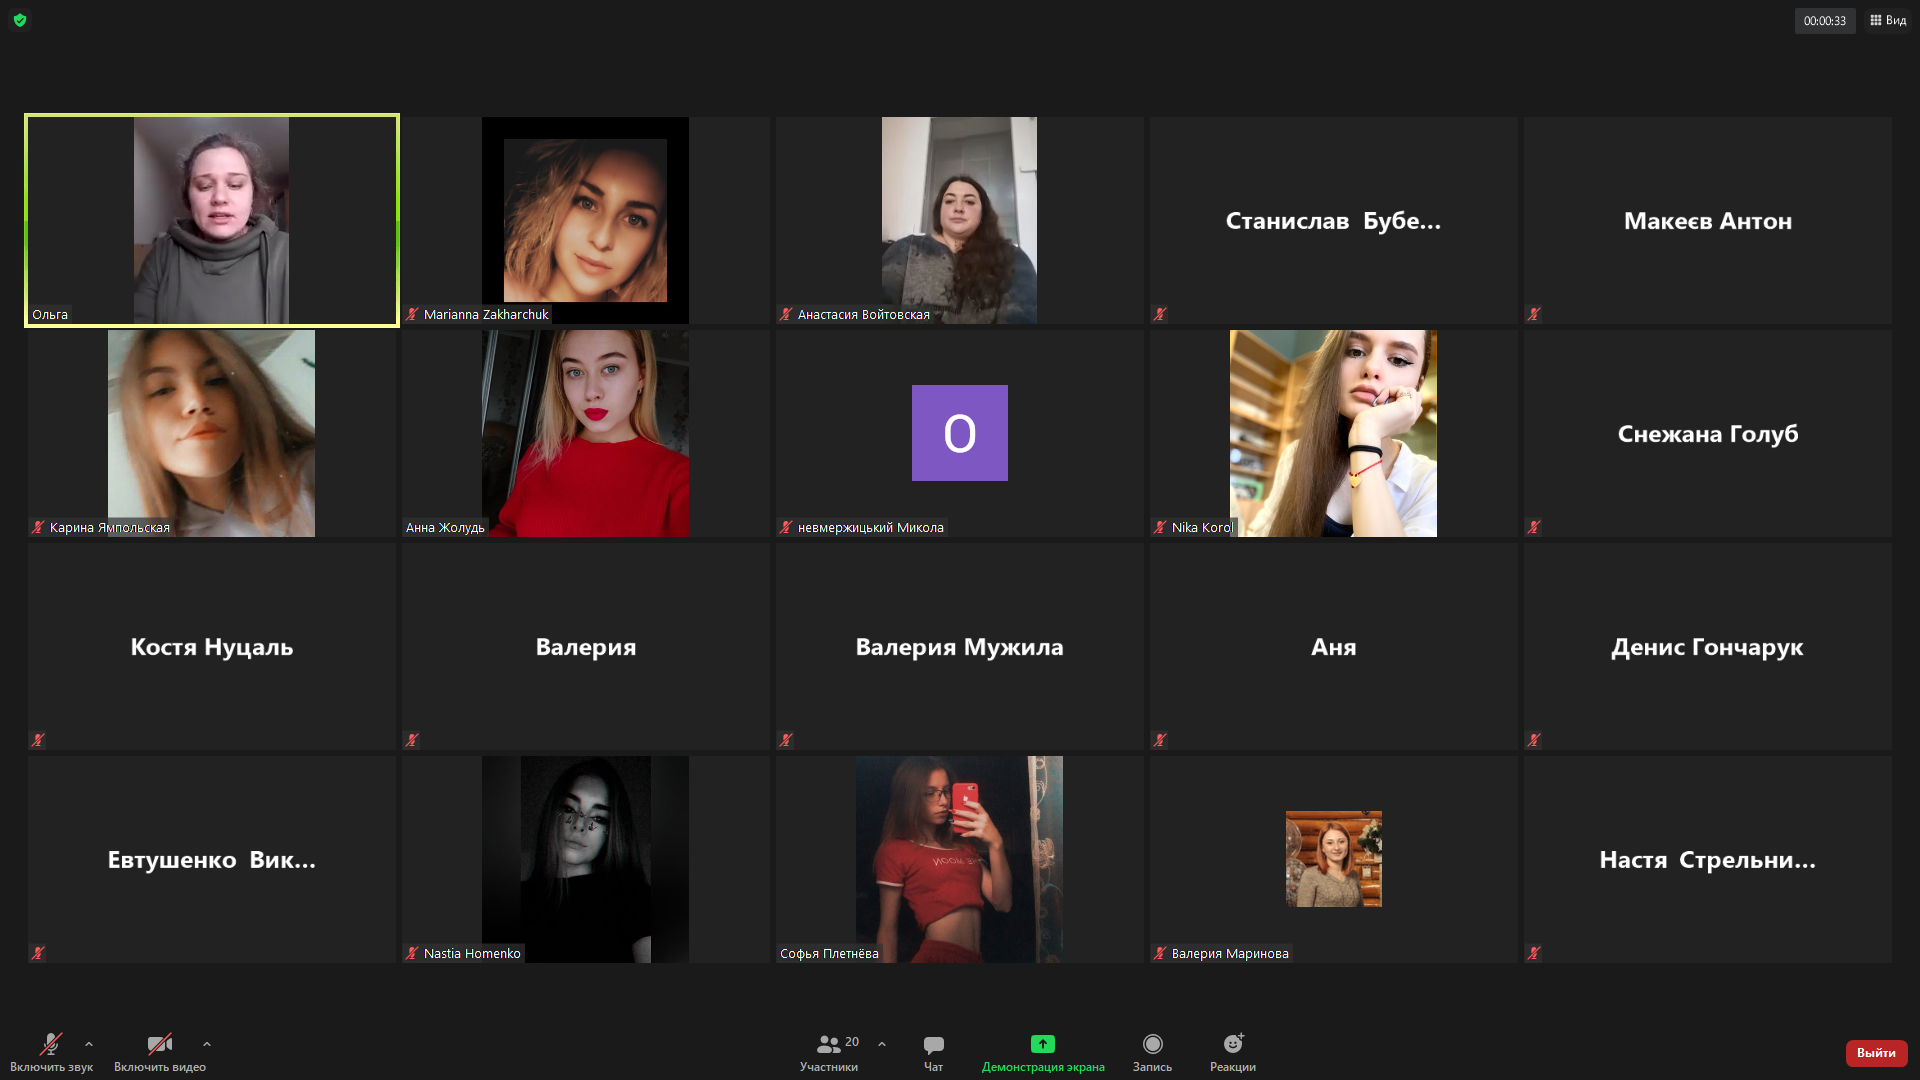The height and width of the screenshot is (1080, 1920).
Task: Click the green encryption shield icon
Action: point(20,20)
